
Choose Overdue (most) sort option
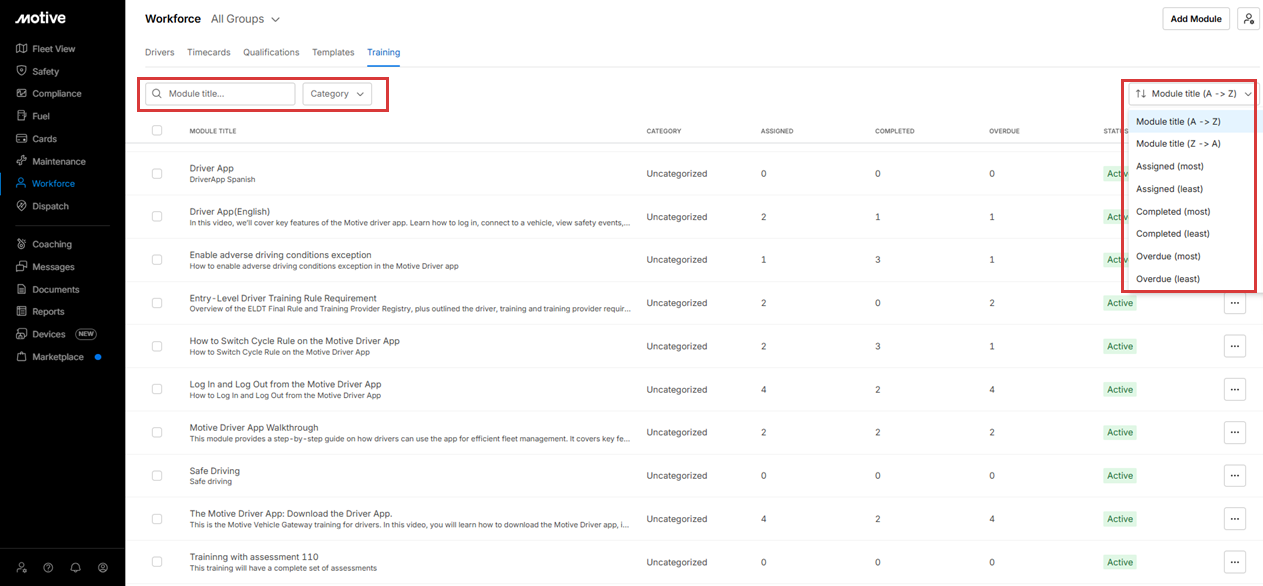click(x=1168, y=256)
